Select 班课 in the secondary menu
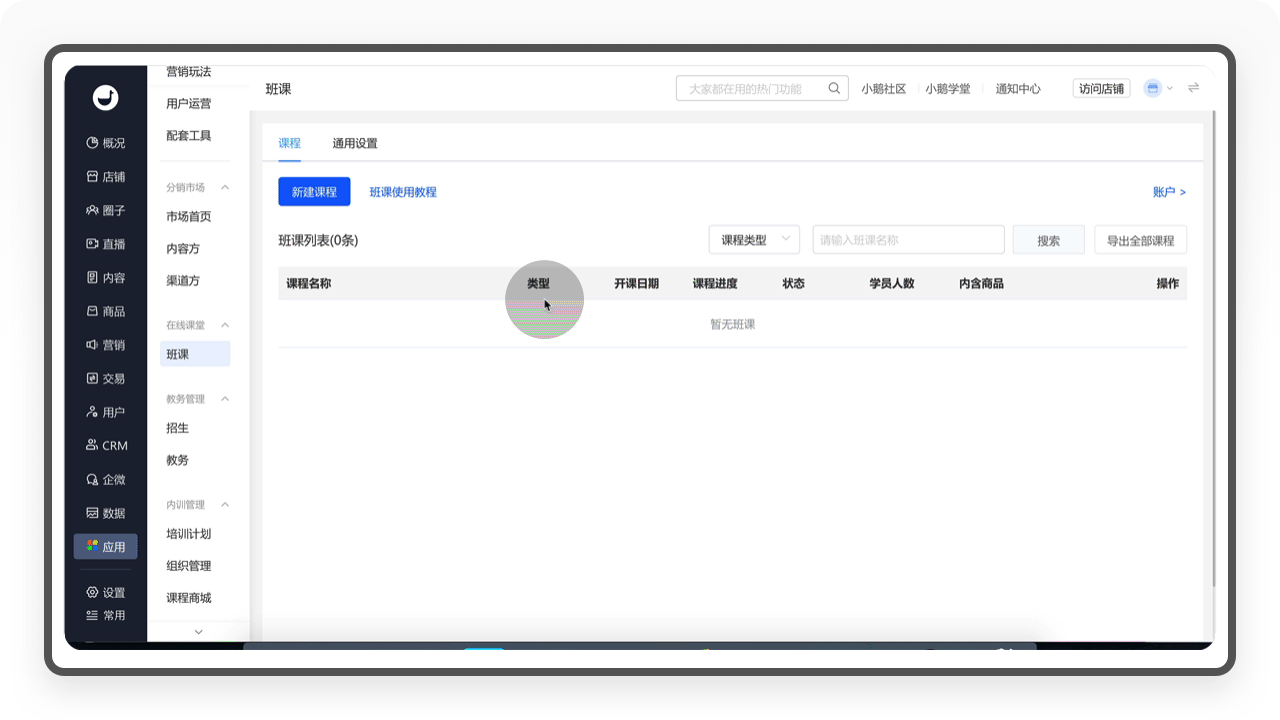 195,354
